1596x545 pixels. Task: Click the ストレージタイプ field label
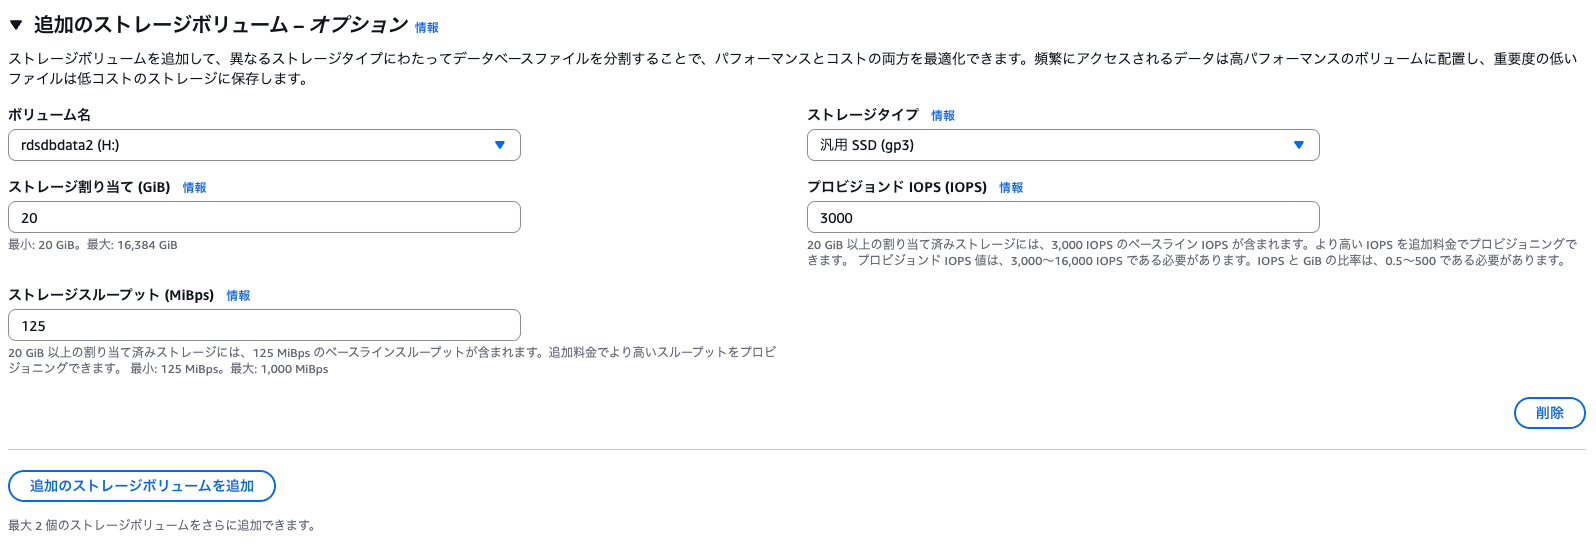point(862,115)
